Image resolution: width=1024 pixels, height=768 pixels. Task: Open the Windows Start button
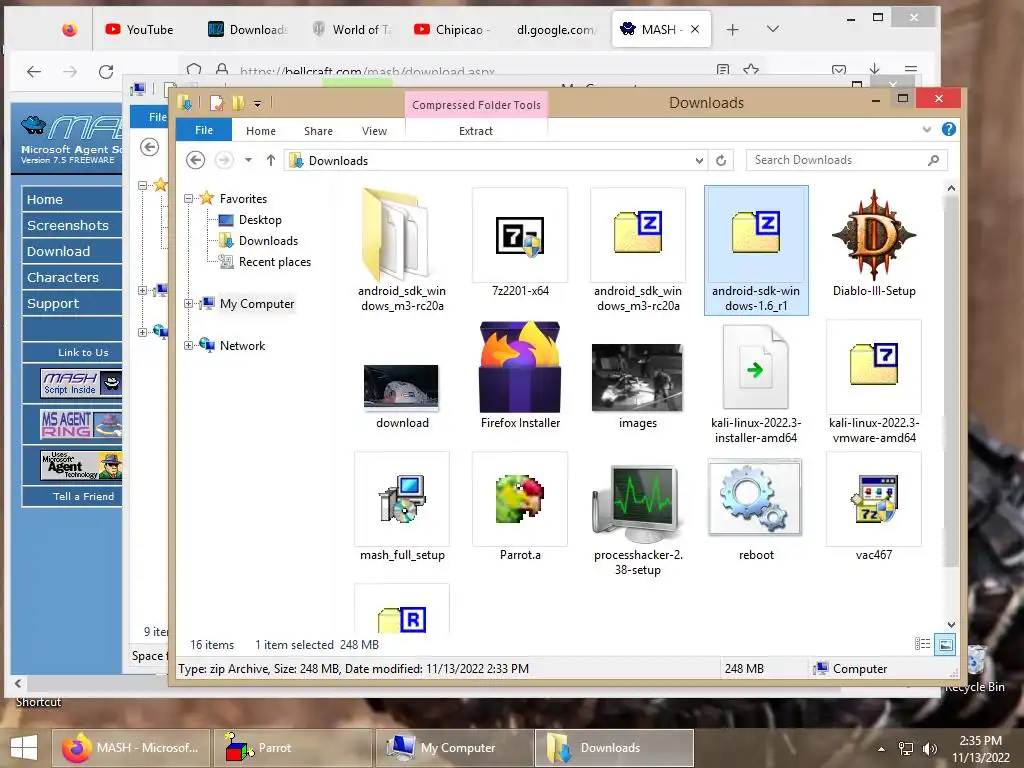[24, 748]
